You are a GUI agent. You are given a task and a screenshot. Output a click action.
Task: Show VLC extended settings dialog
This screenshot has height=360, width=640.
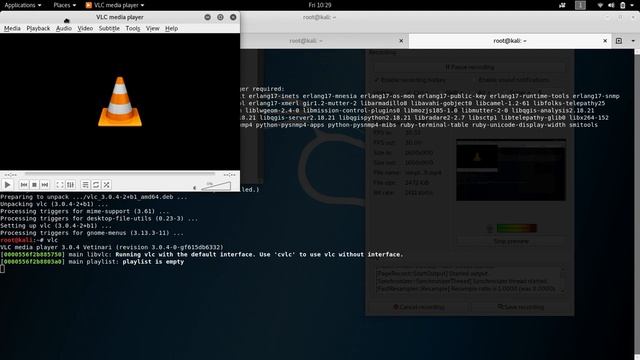(x=71, y=185)
